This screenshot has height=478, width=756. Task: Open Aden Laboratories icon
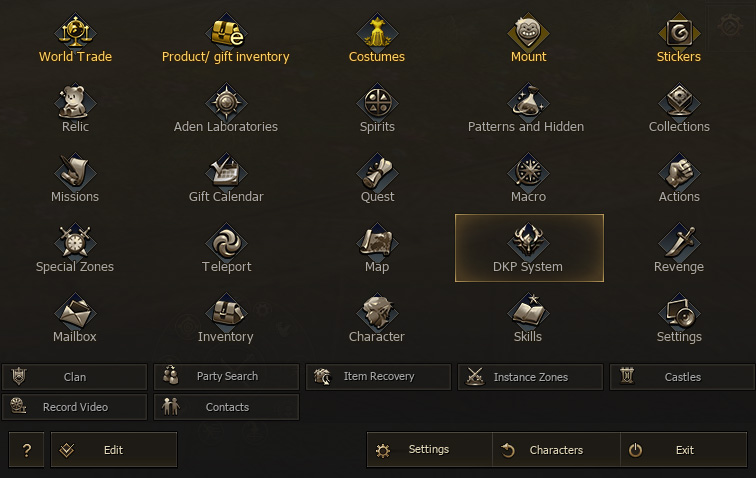[226, 102]
